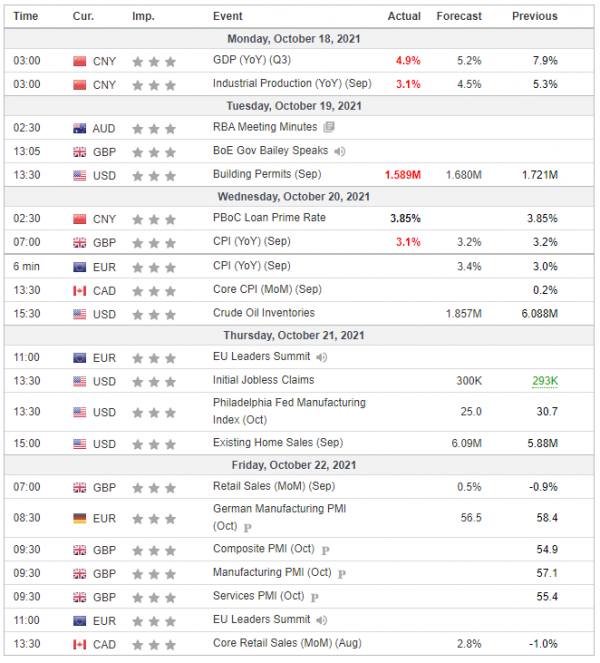This screenshot has width=600, height=663.
Task: Click the preliminary P icon beside Composite PMI (Oct)
Action: [325, 550]
